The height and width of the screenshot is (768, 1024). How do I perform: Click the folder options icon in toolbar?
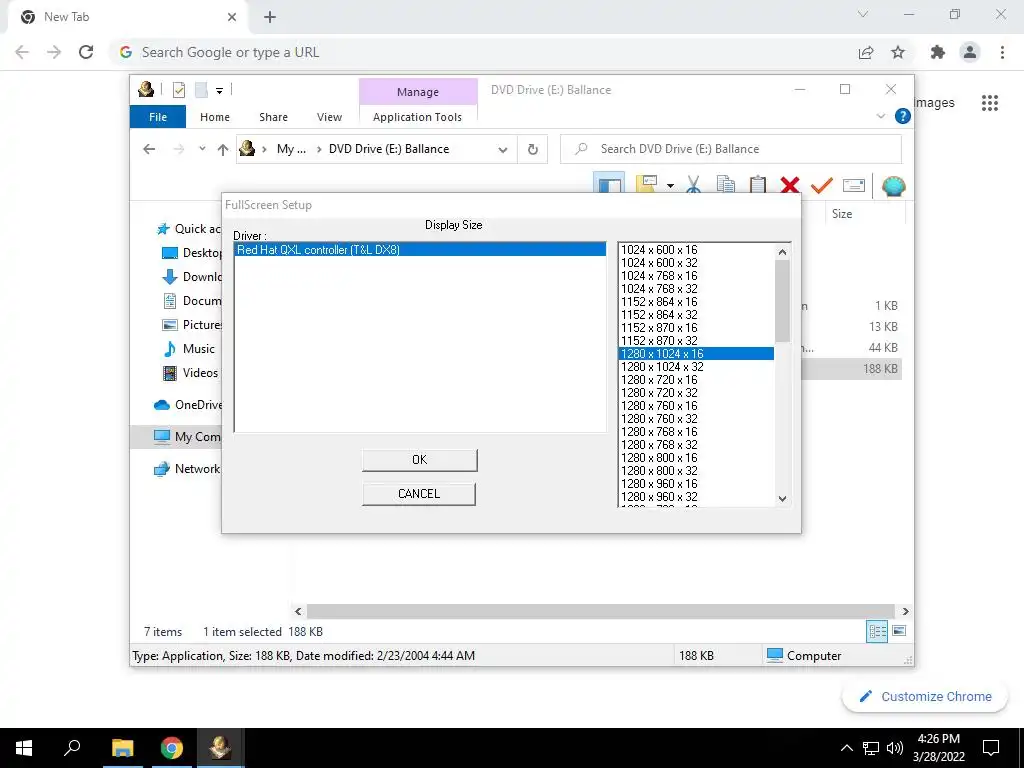tap(646, 184)
